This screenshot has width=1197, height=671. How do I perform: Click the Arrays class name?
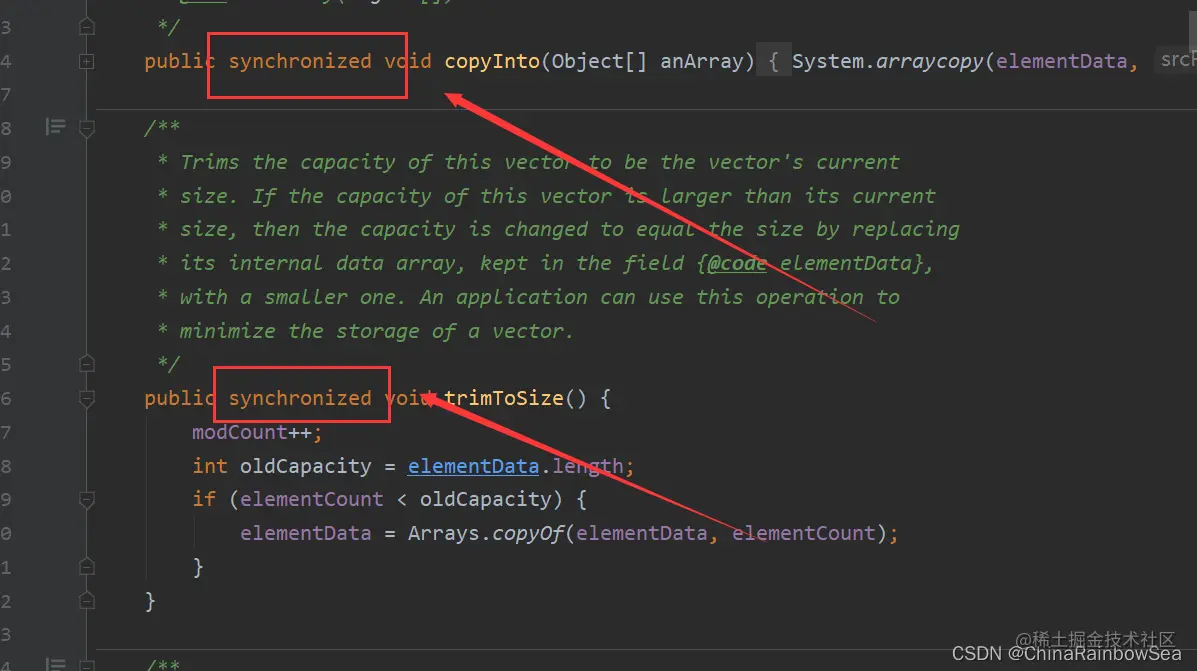(443, 533)
